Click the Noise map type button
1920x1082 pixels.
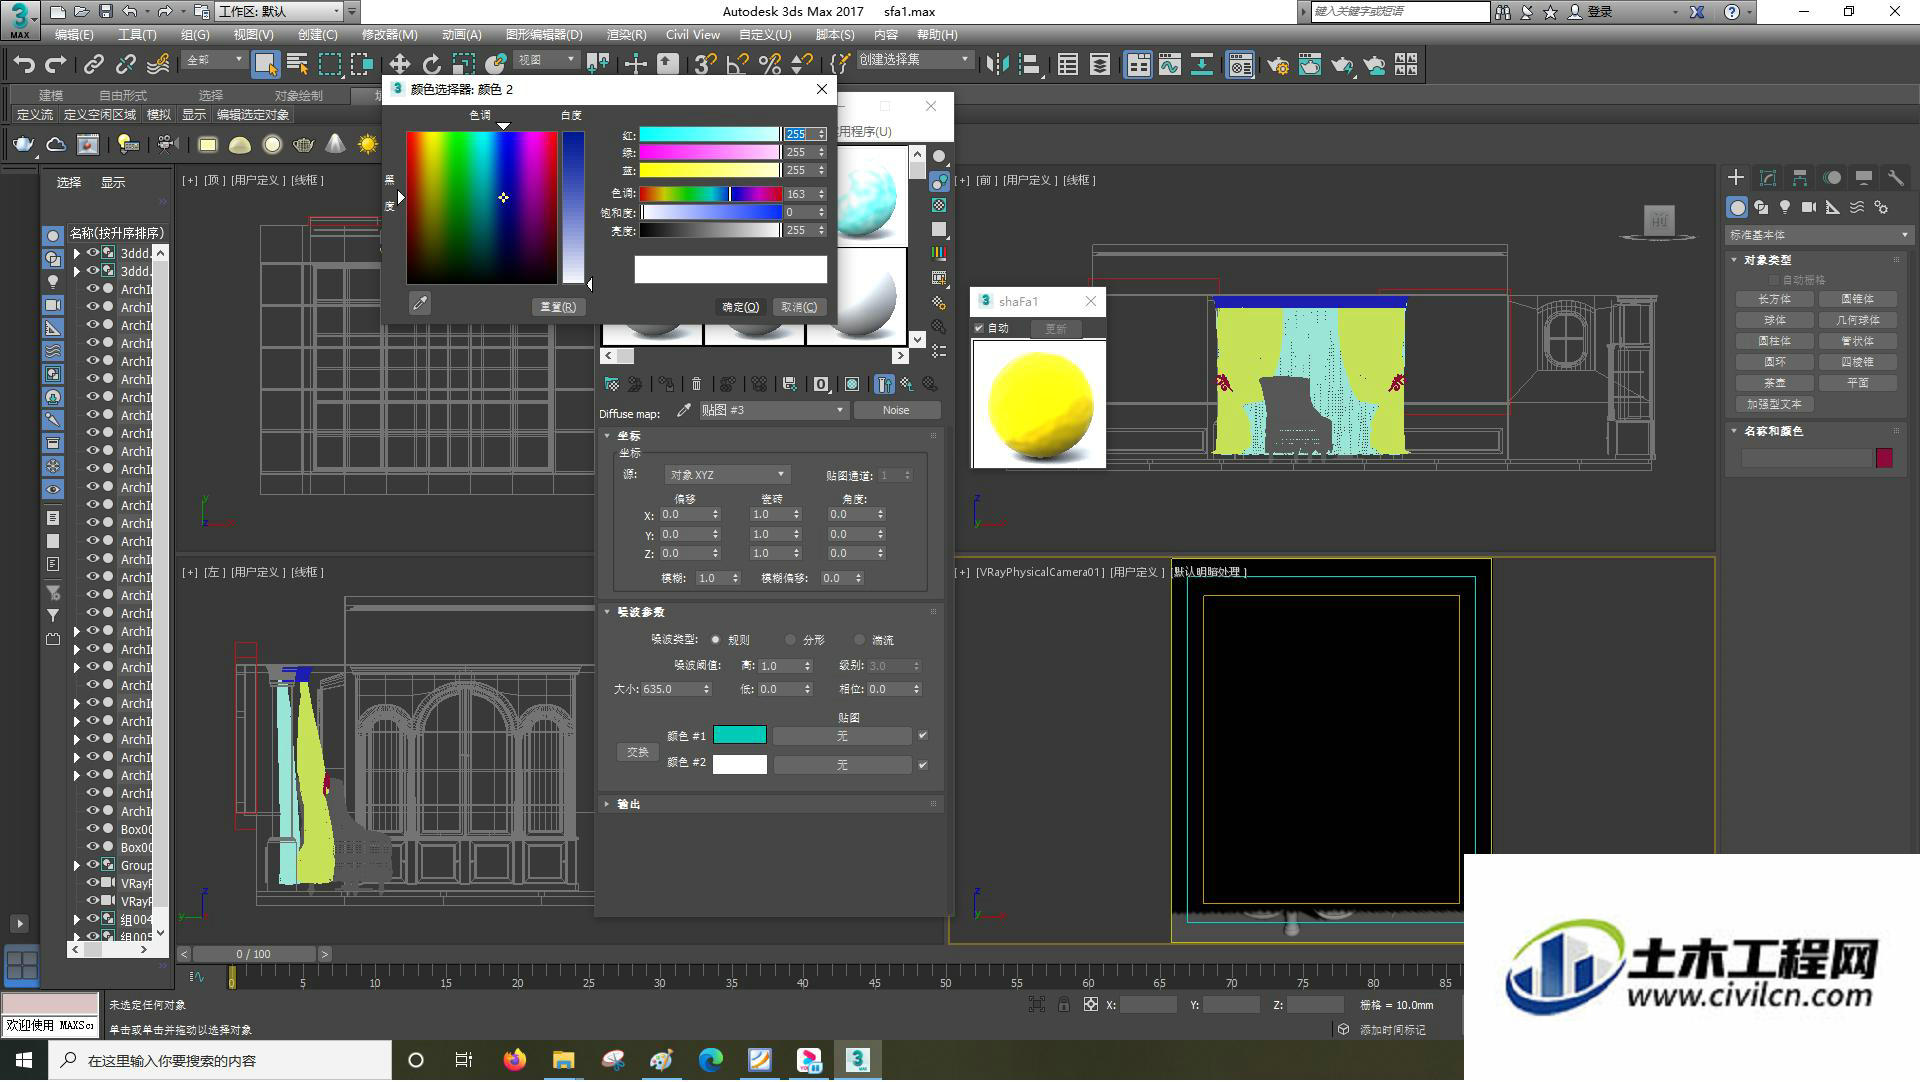point(896,410)
